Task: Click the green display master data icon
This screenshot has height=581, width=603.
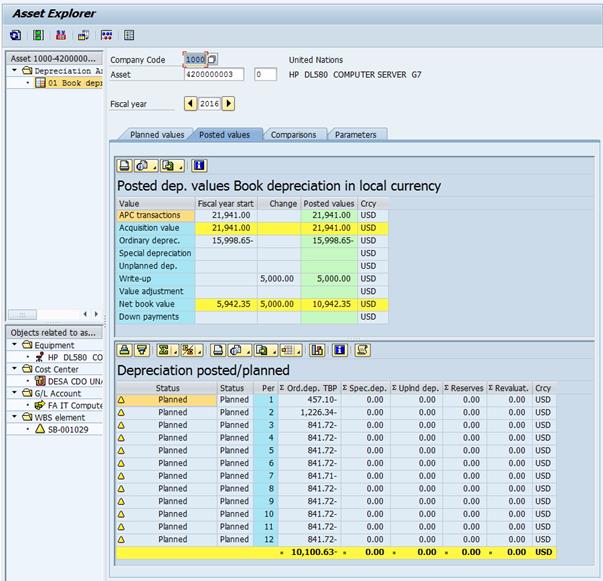Action: tap(39, 35)
